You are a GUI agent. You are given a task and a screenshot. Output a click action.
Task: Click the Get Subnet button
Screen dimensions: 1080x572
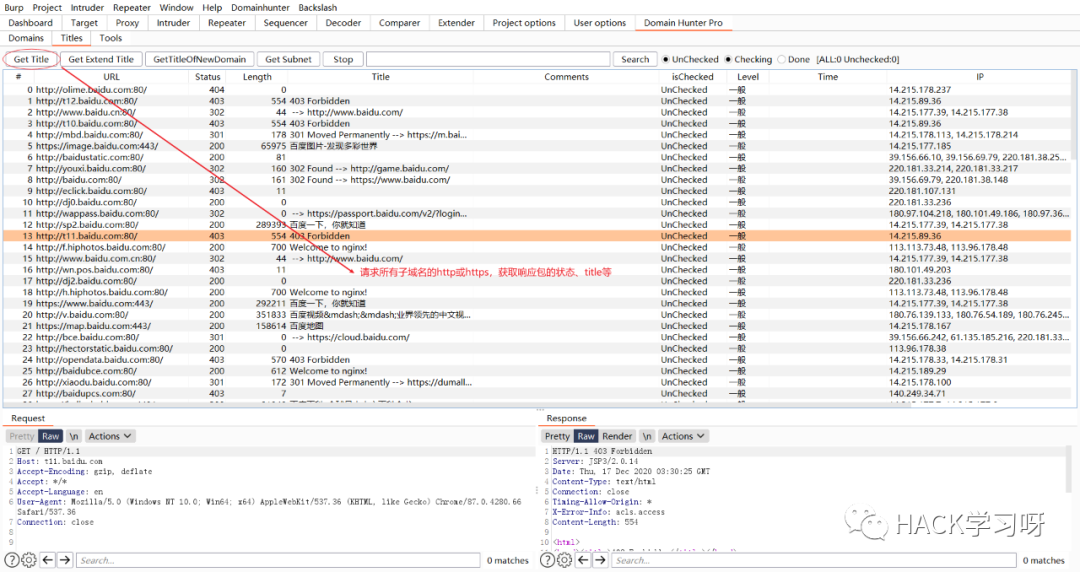tap(288, 59)
